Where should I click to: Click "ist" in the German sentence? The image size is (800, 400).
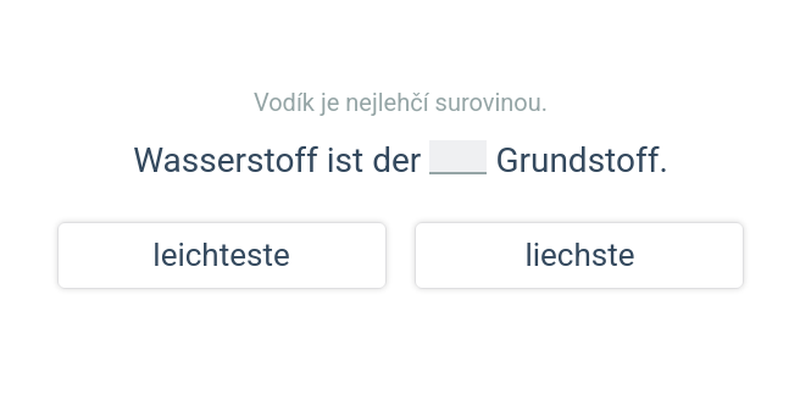[345, 160]
